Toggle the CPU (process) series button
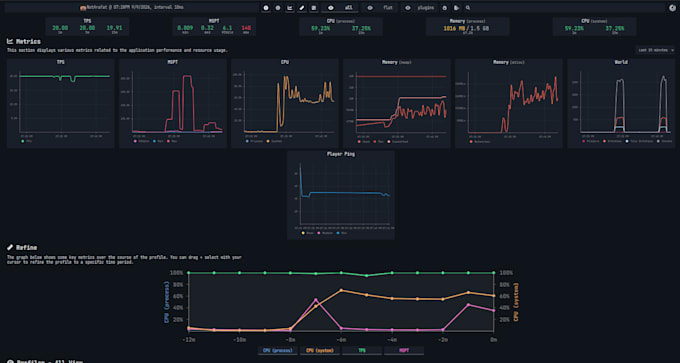 [x=278, y=350]
